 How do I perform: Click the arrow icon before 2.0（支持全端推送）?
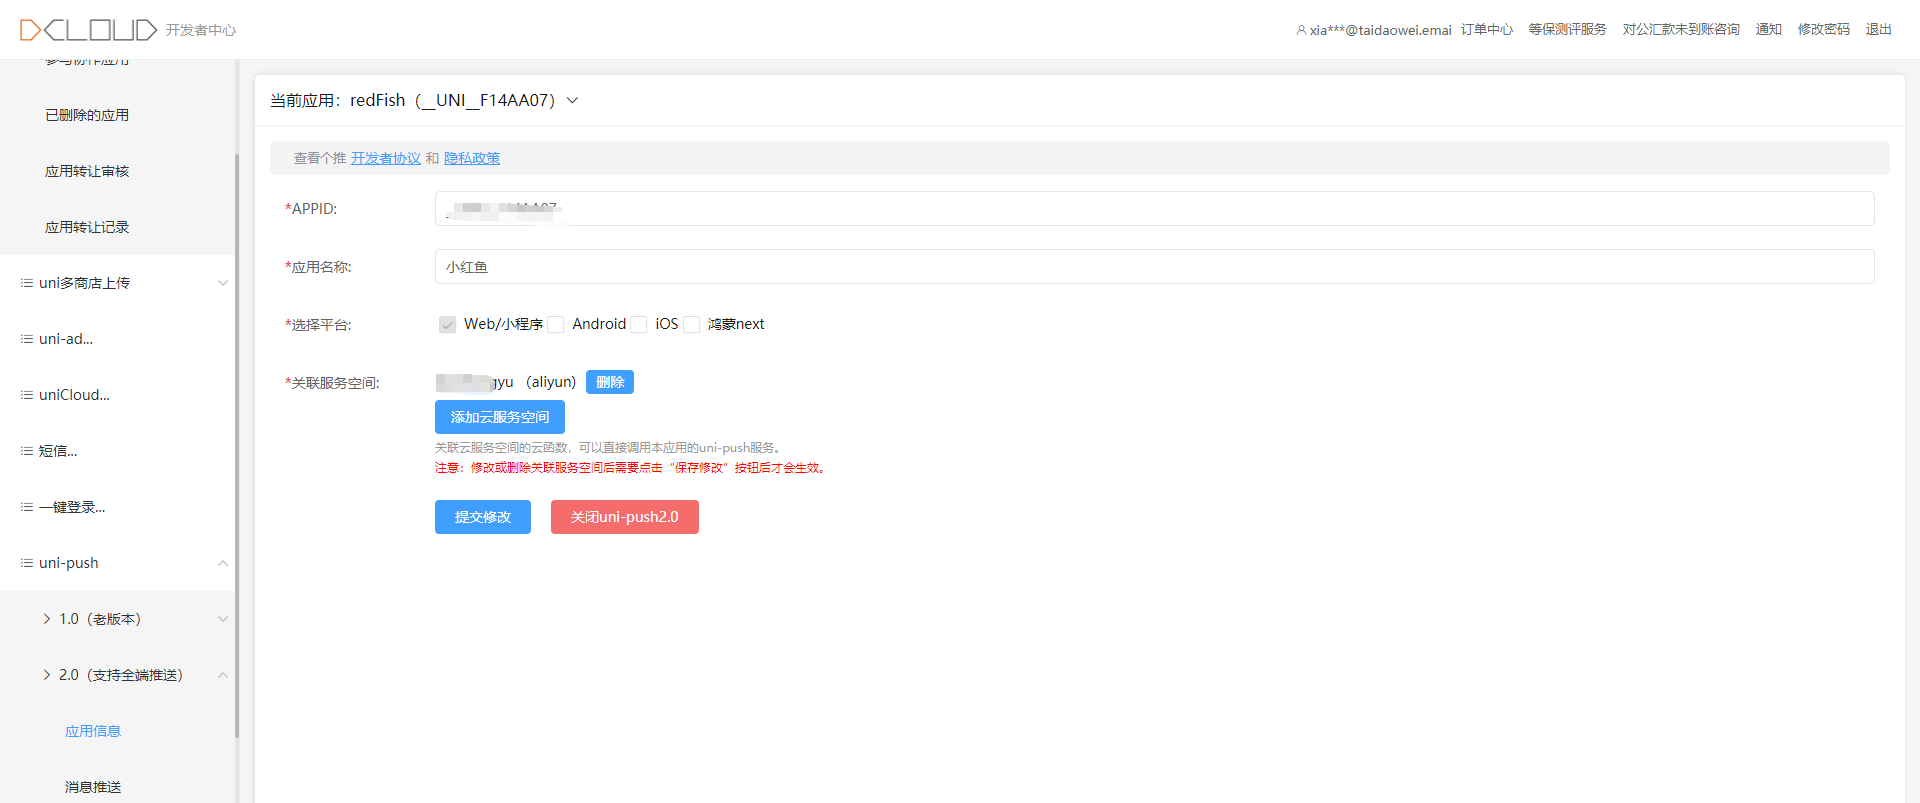pos(47,675)
